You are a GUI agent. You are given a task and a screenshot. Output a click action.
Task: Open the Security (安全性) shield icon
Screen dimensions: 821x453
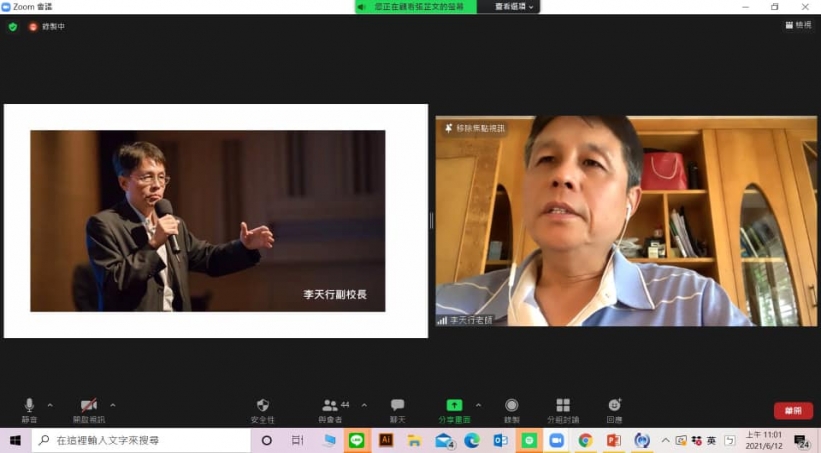click(263, 406)
